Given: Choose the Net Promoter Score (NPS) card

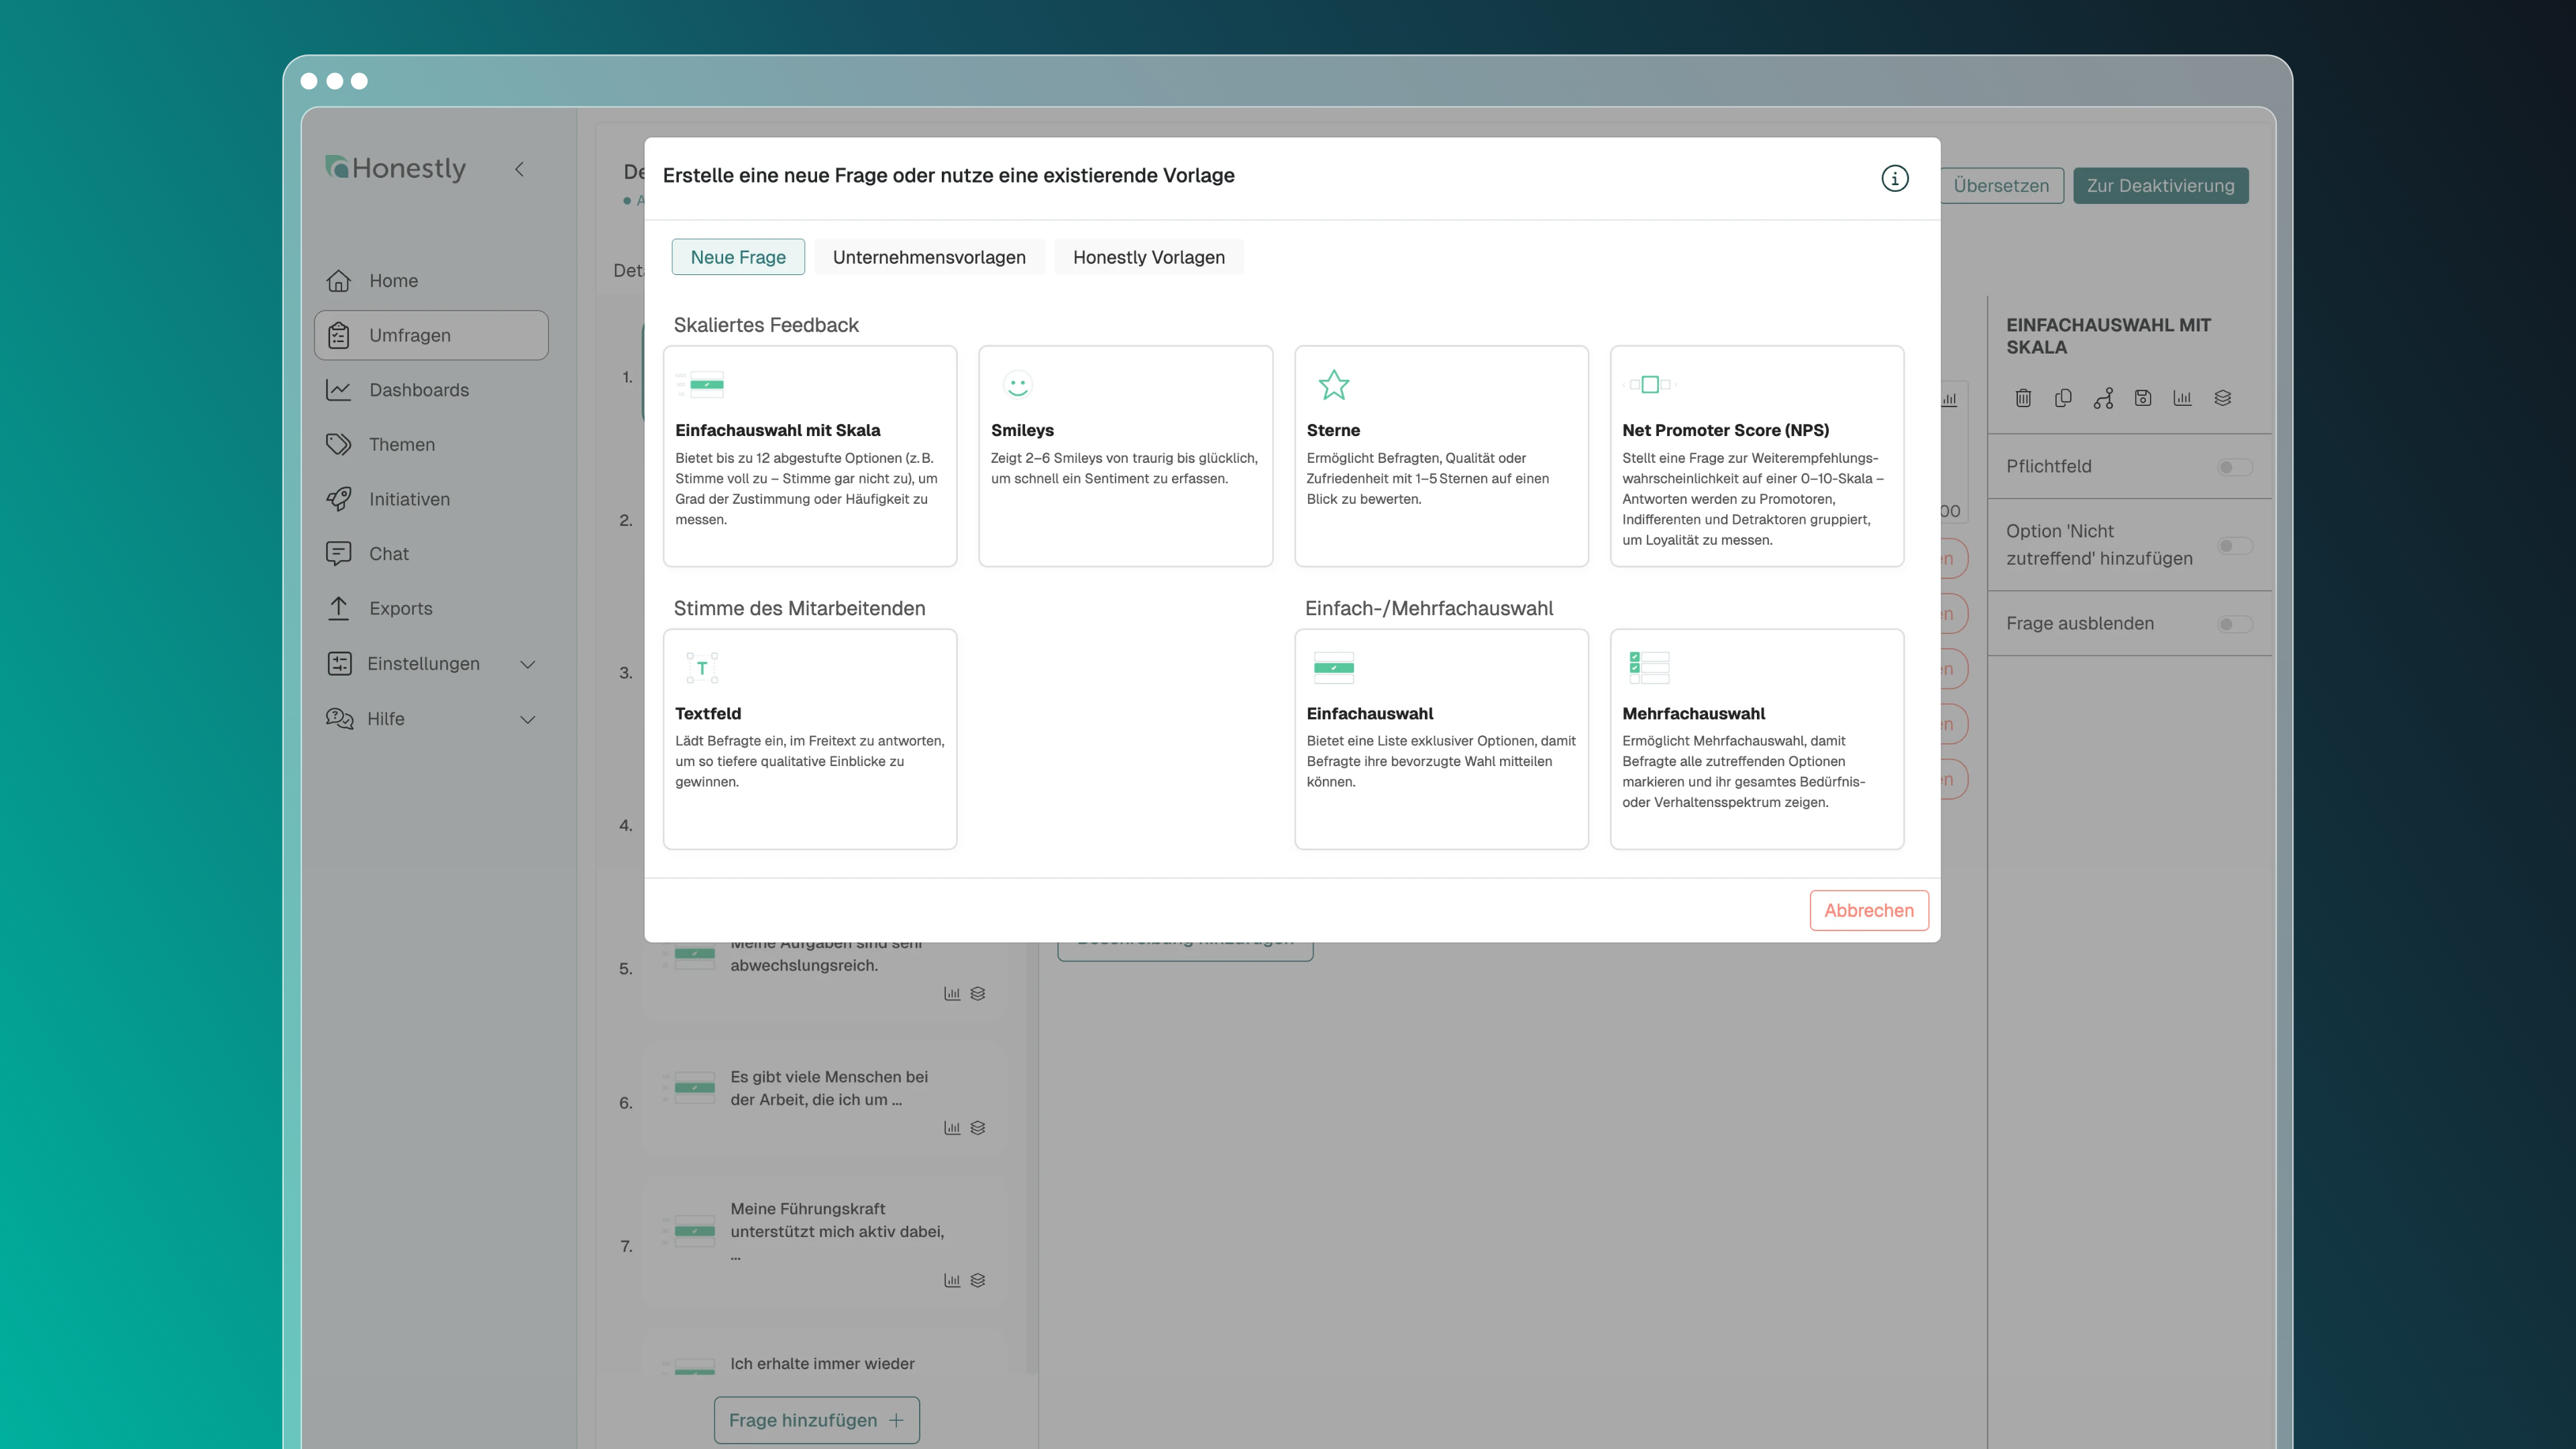Looking at the screenshot, I should coord(1756,456).
